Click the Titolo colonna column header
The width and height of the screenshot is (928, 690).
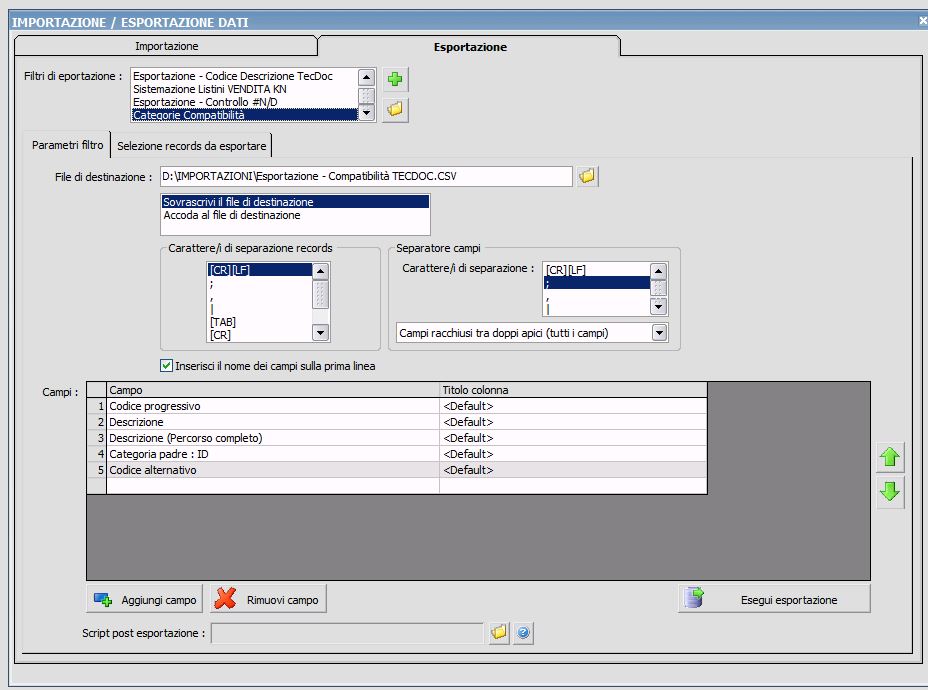tap(573, 390)
